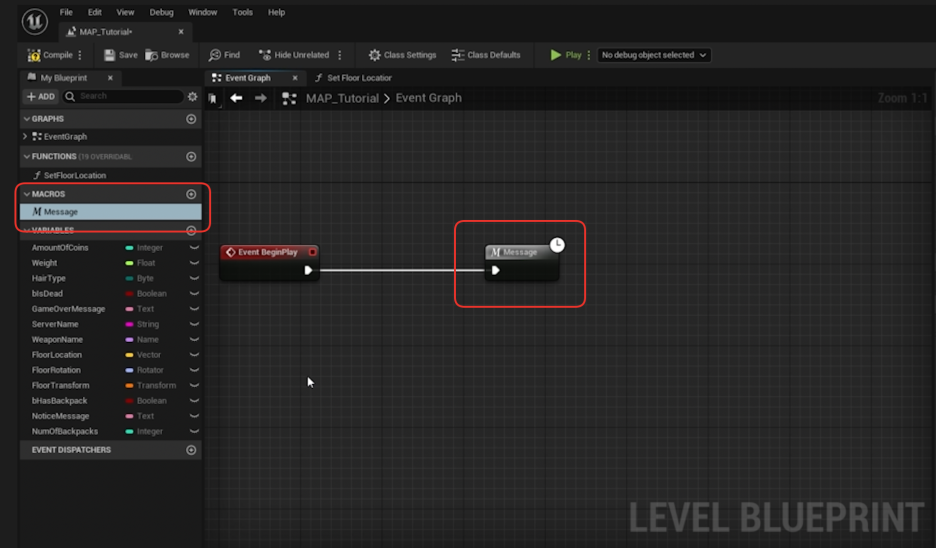Close Event Graph tab
This screenshot has height=548, width=936.
click(x=295, y=78)
